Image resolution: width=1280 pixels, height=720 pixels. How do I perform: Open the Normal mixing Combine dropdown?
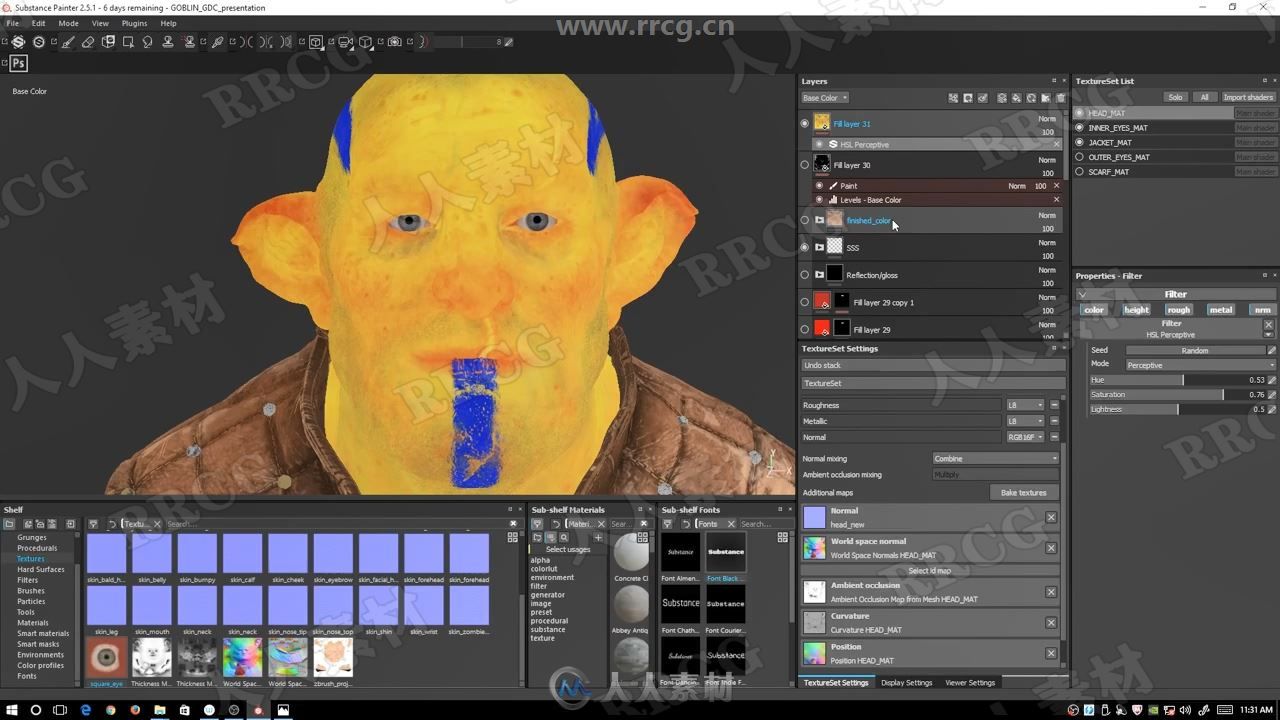[x=995, y=459]
